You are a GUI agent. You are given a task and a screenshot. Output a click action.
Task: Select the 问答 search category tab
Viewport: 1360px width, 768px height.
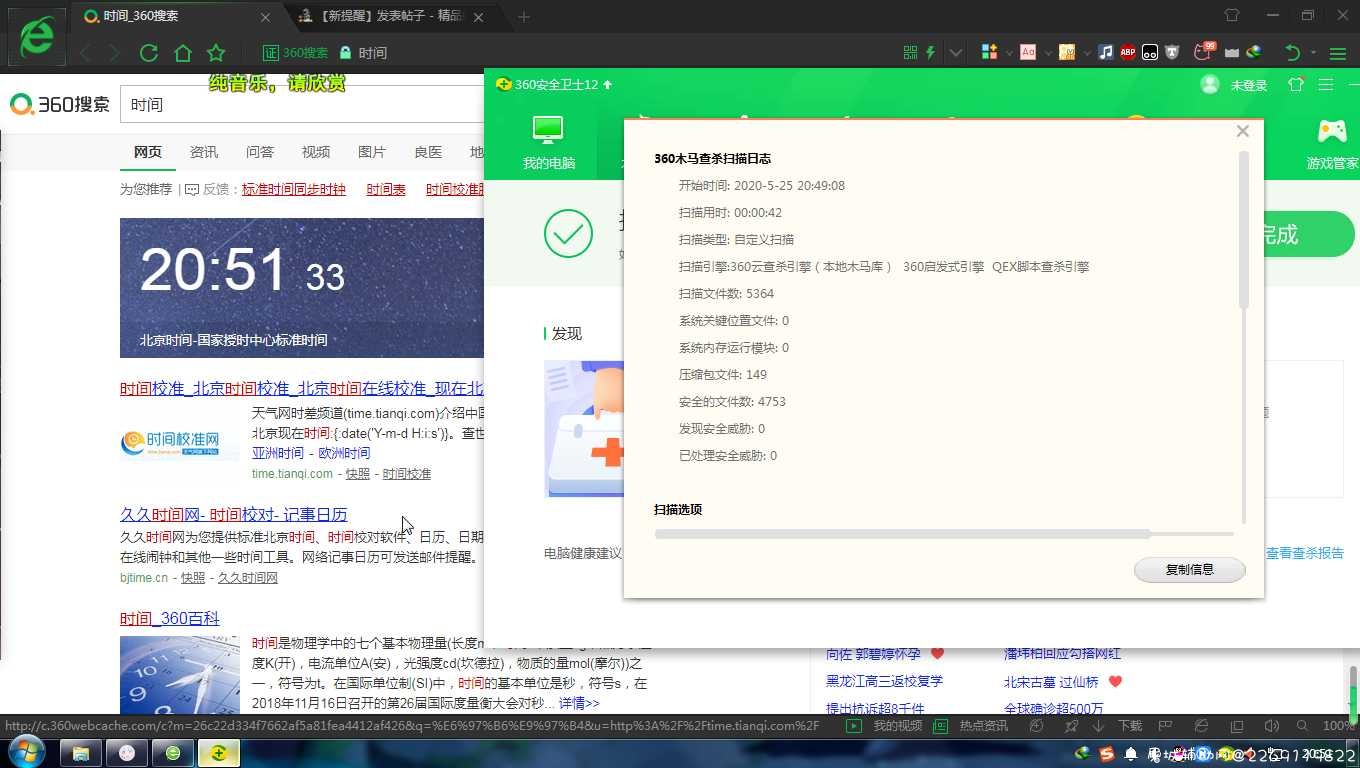pos(260,151)
